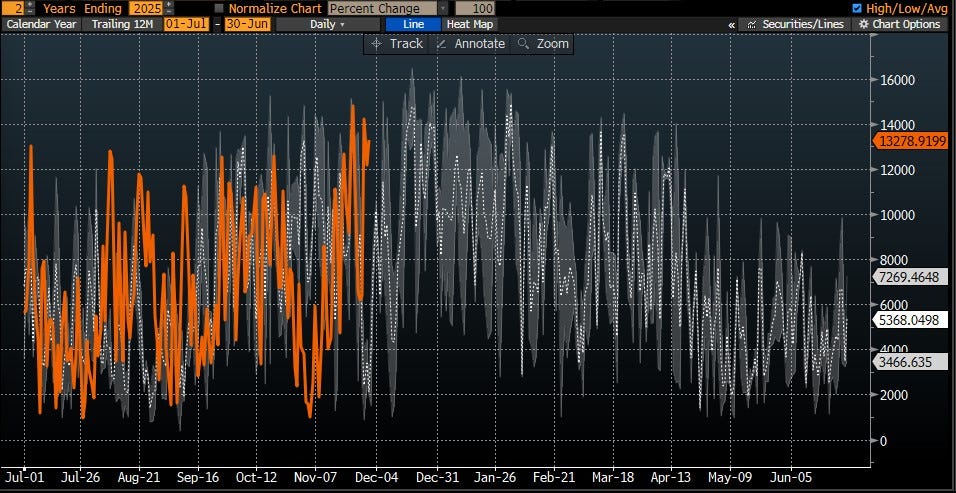
Task: Open the Percent Change dropdown arrow
Action: tap(443, 9)
